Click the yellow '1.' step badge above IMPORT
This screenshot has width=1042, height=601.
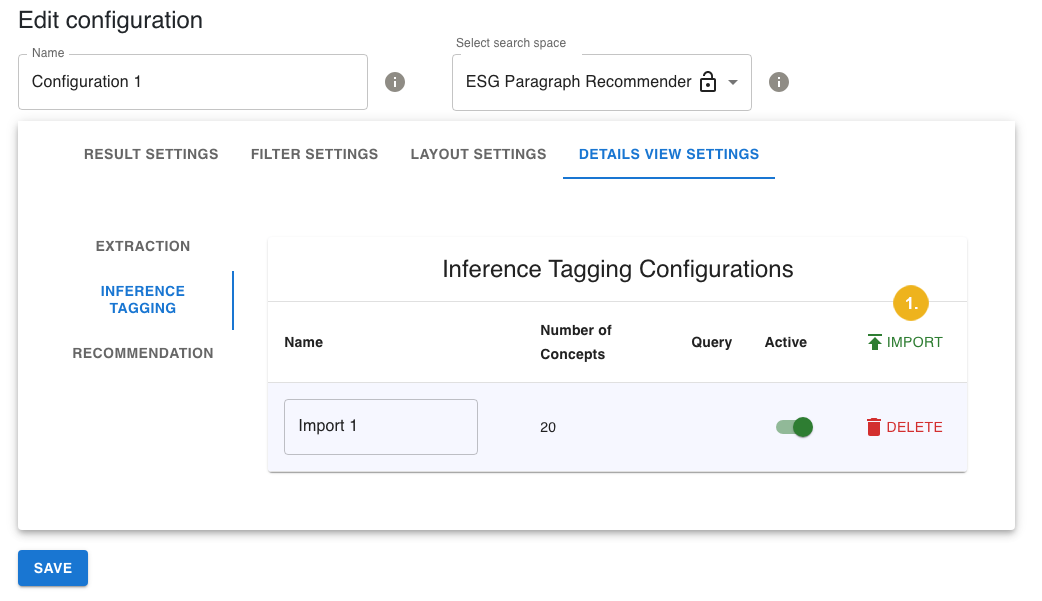pyautogui.click(x=911, y=302)
